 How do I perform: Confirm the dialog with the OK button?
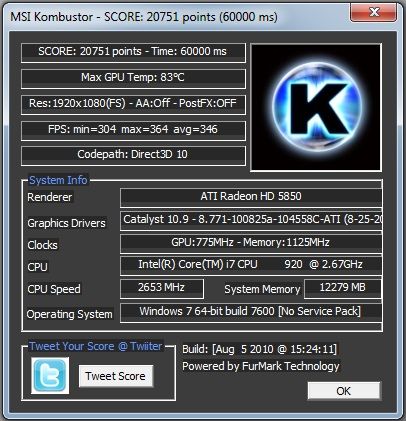coord(344,391)
